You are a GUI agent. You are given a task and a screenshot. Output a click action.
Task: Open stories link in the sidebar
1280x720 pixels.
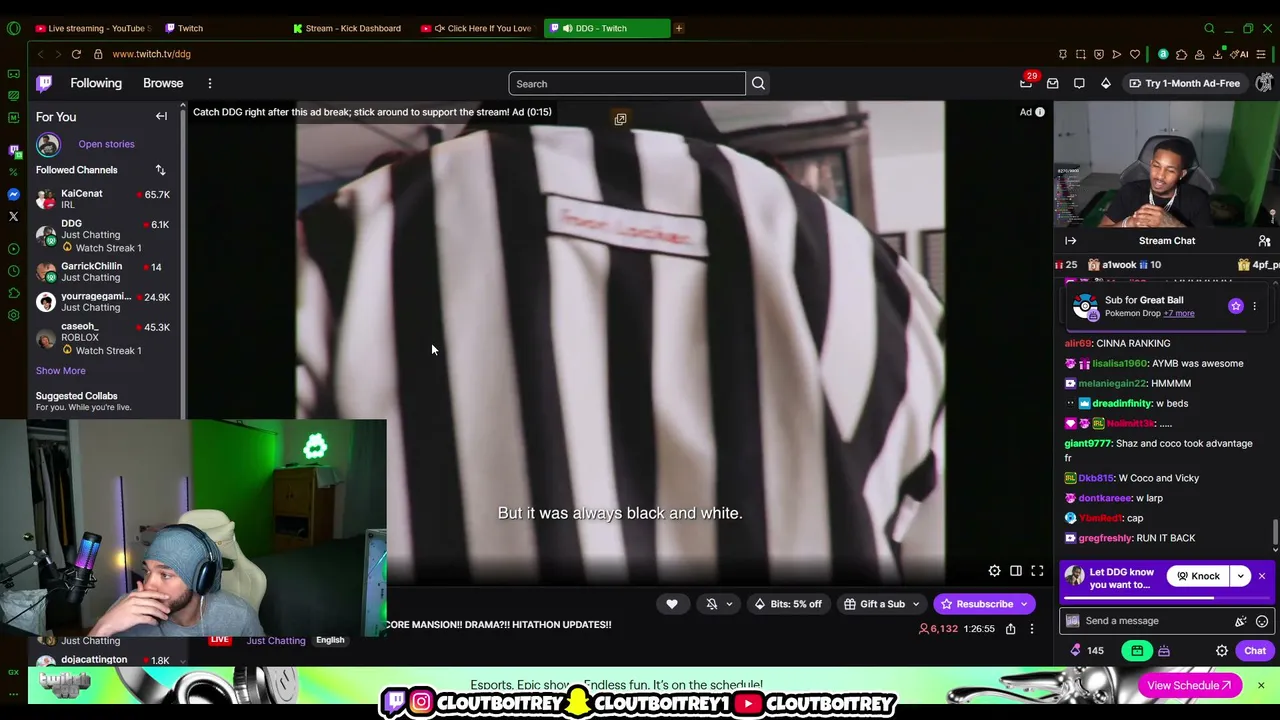click(106, 144)
